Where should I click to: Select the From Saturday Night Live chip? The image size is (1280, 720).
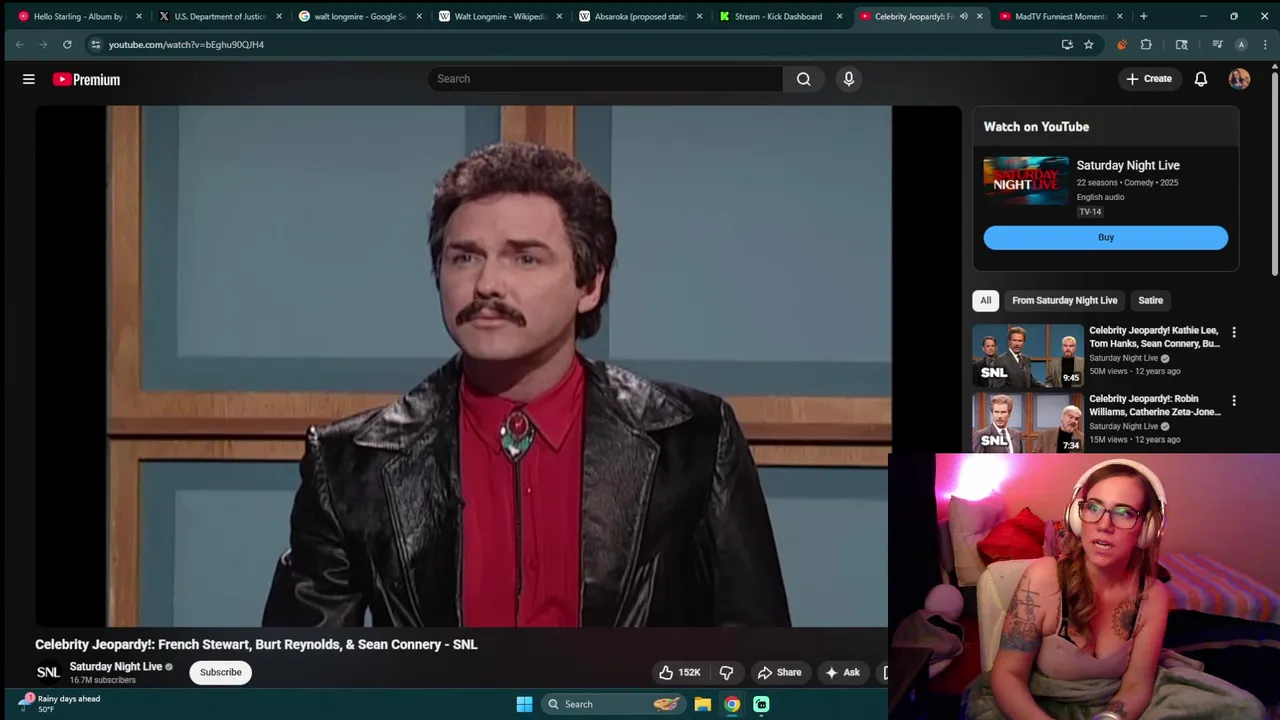click(x=1064, y=300)
